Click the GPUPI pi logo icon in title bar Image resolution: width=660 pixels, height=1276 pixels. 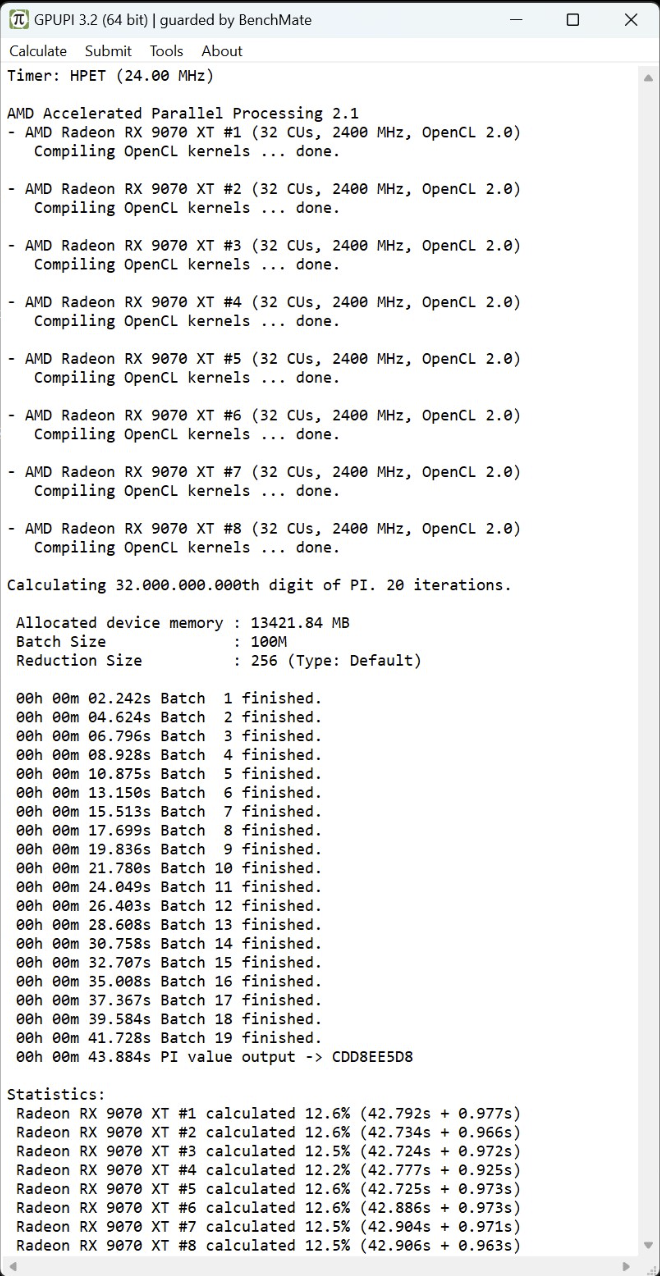click(19, 19)
